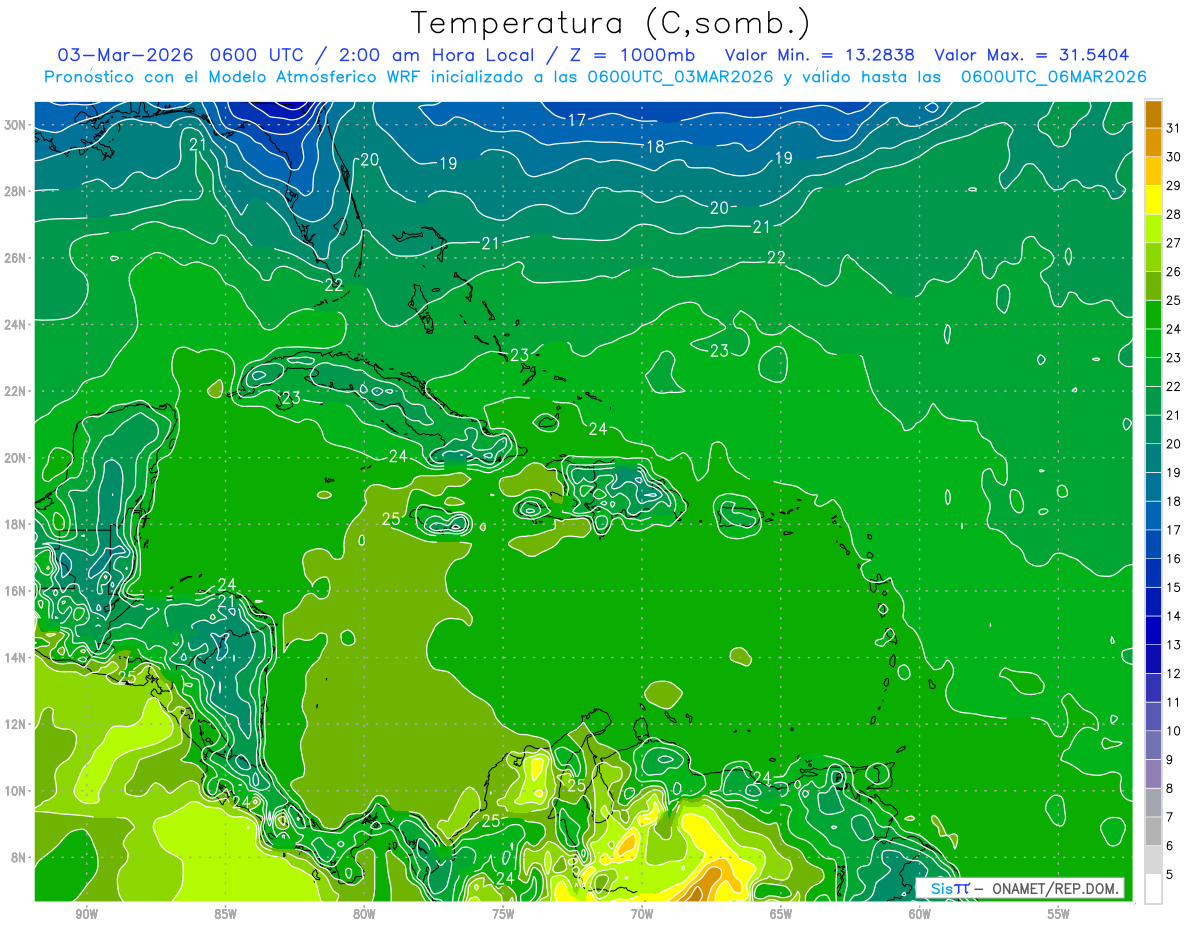This screenshot has width=1200, height=927.
Task: Pick the legend color band between 20 and 21
Action: [x=1153, y=430]
